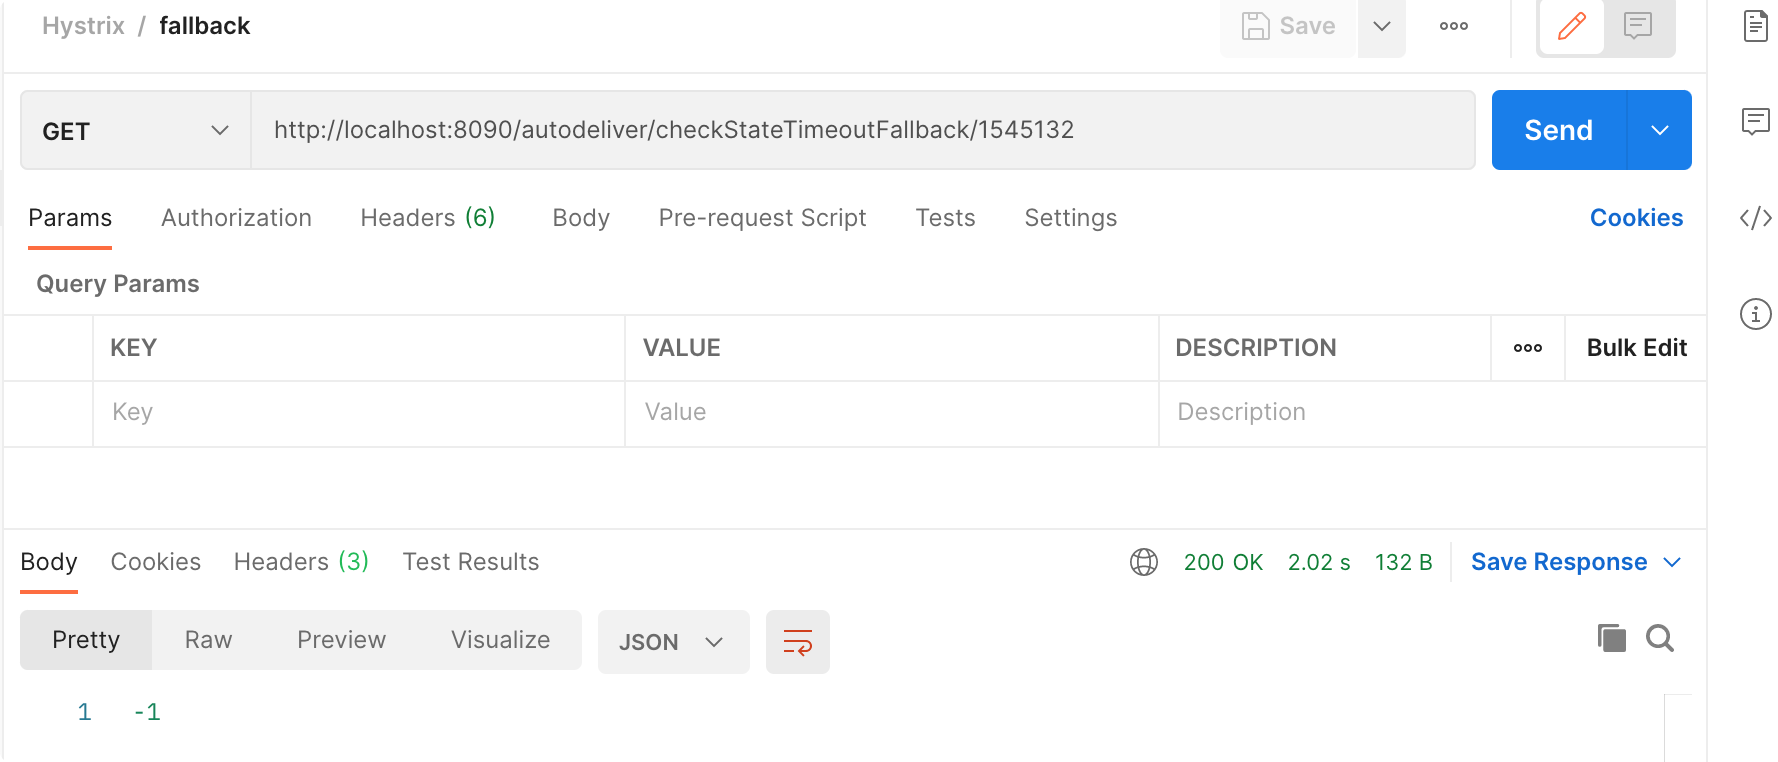The height and width of the screenshot is (762, 1778).
Task: Search the response with magnifier icon
Action: pos(1660,638)
